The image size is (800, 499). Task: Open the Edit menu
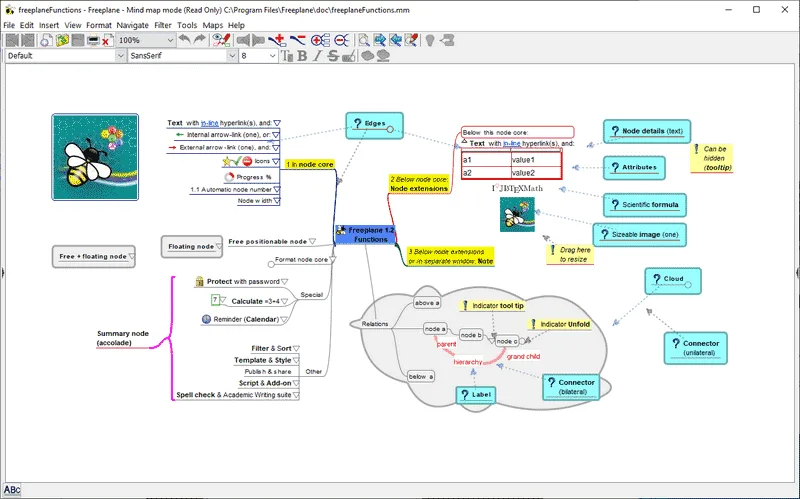coord(27,25)
